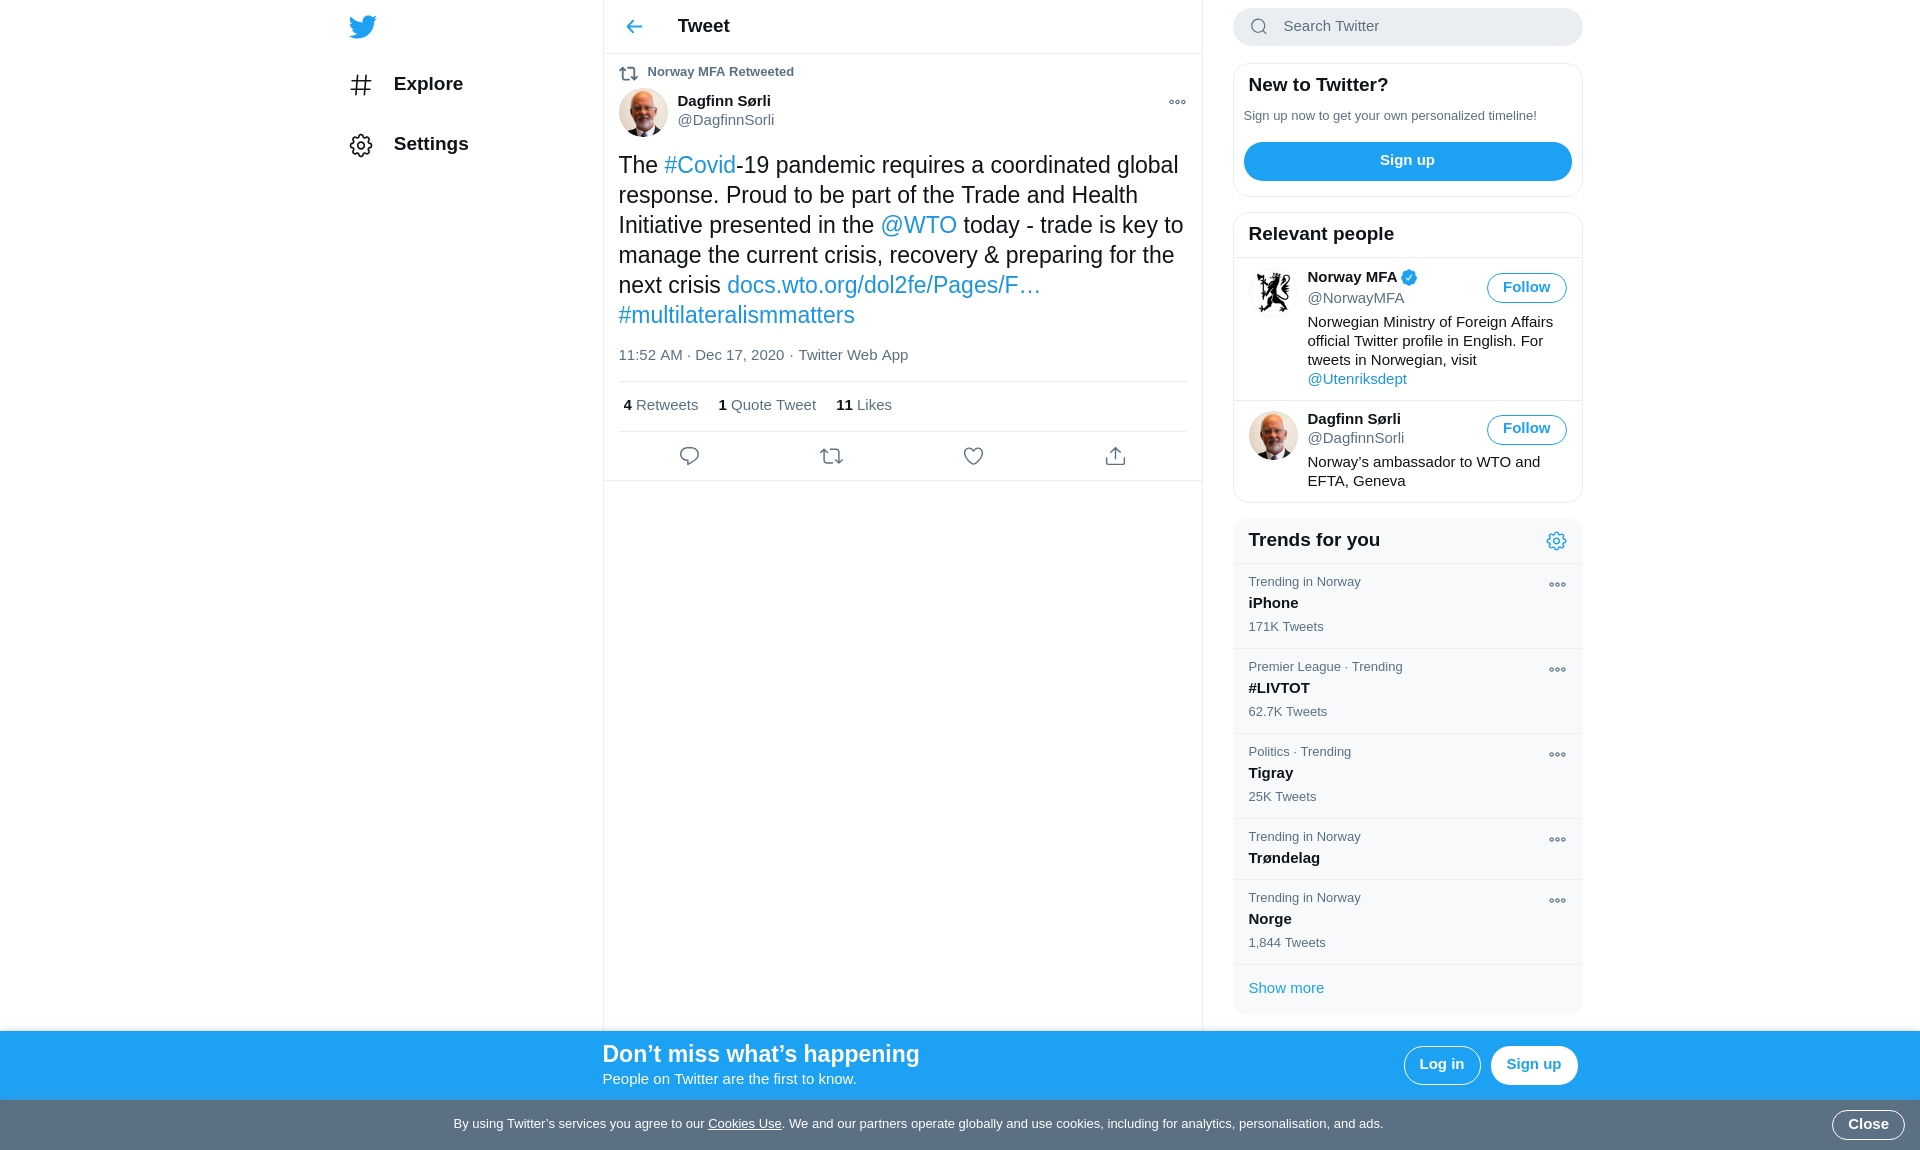1920x1150 pixels.
Task: Click the reply speech bubble icon
Action: (x=689, y=456)
